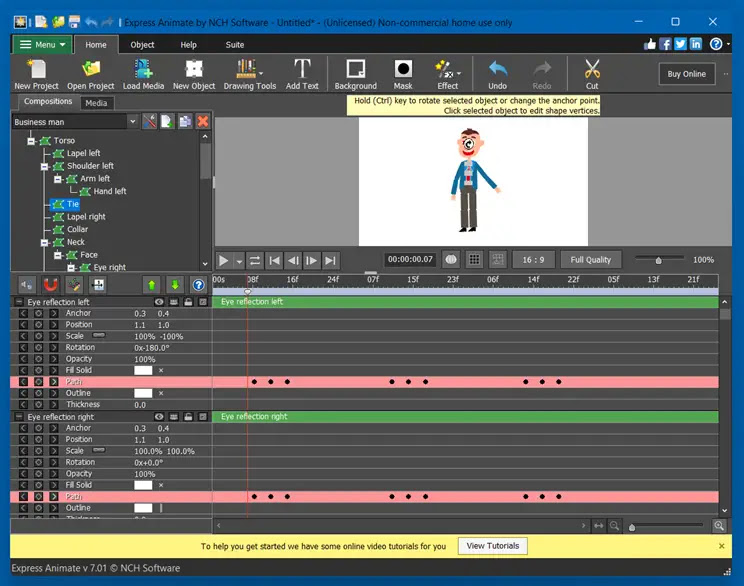
Task: Switch to the Media tab
Action: pyautogui.click(x=96, y=103)
